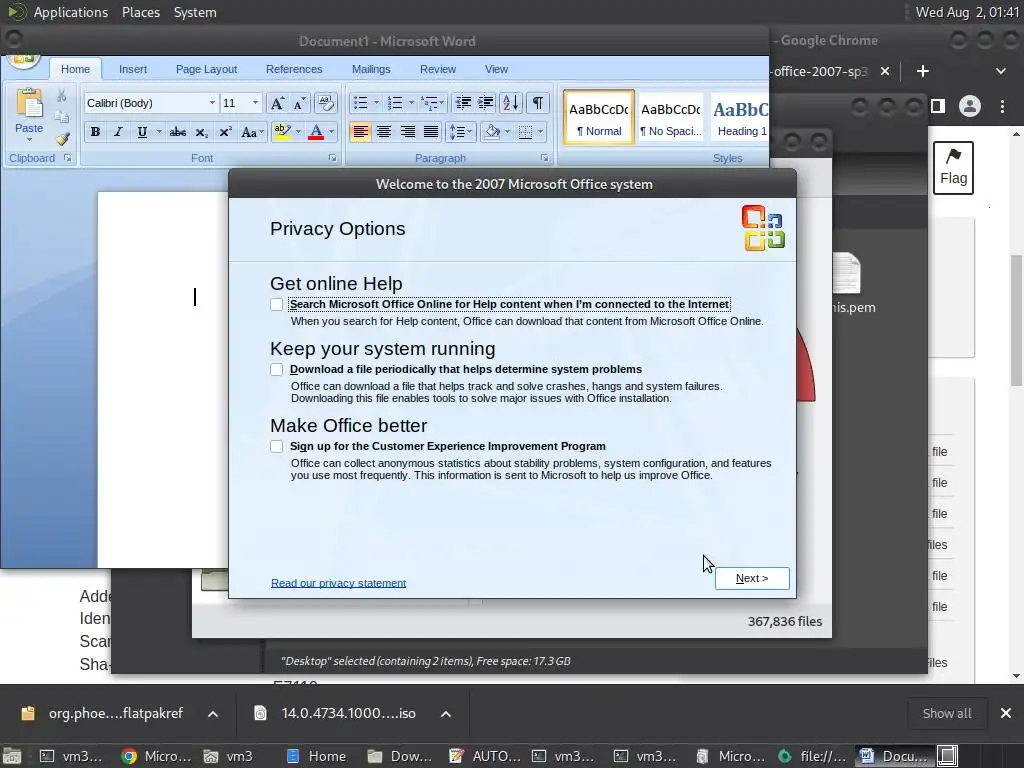Open the View ribbon tab

(496, 69)
